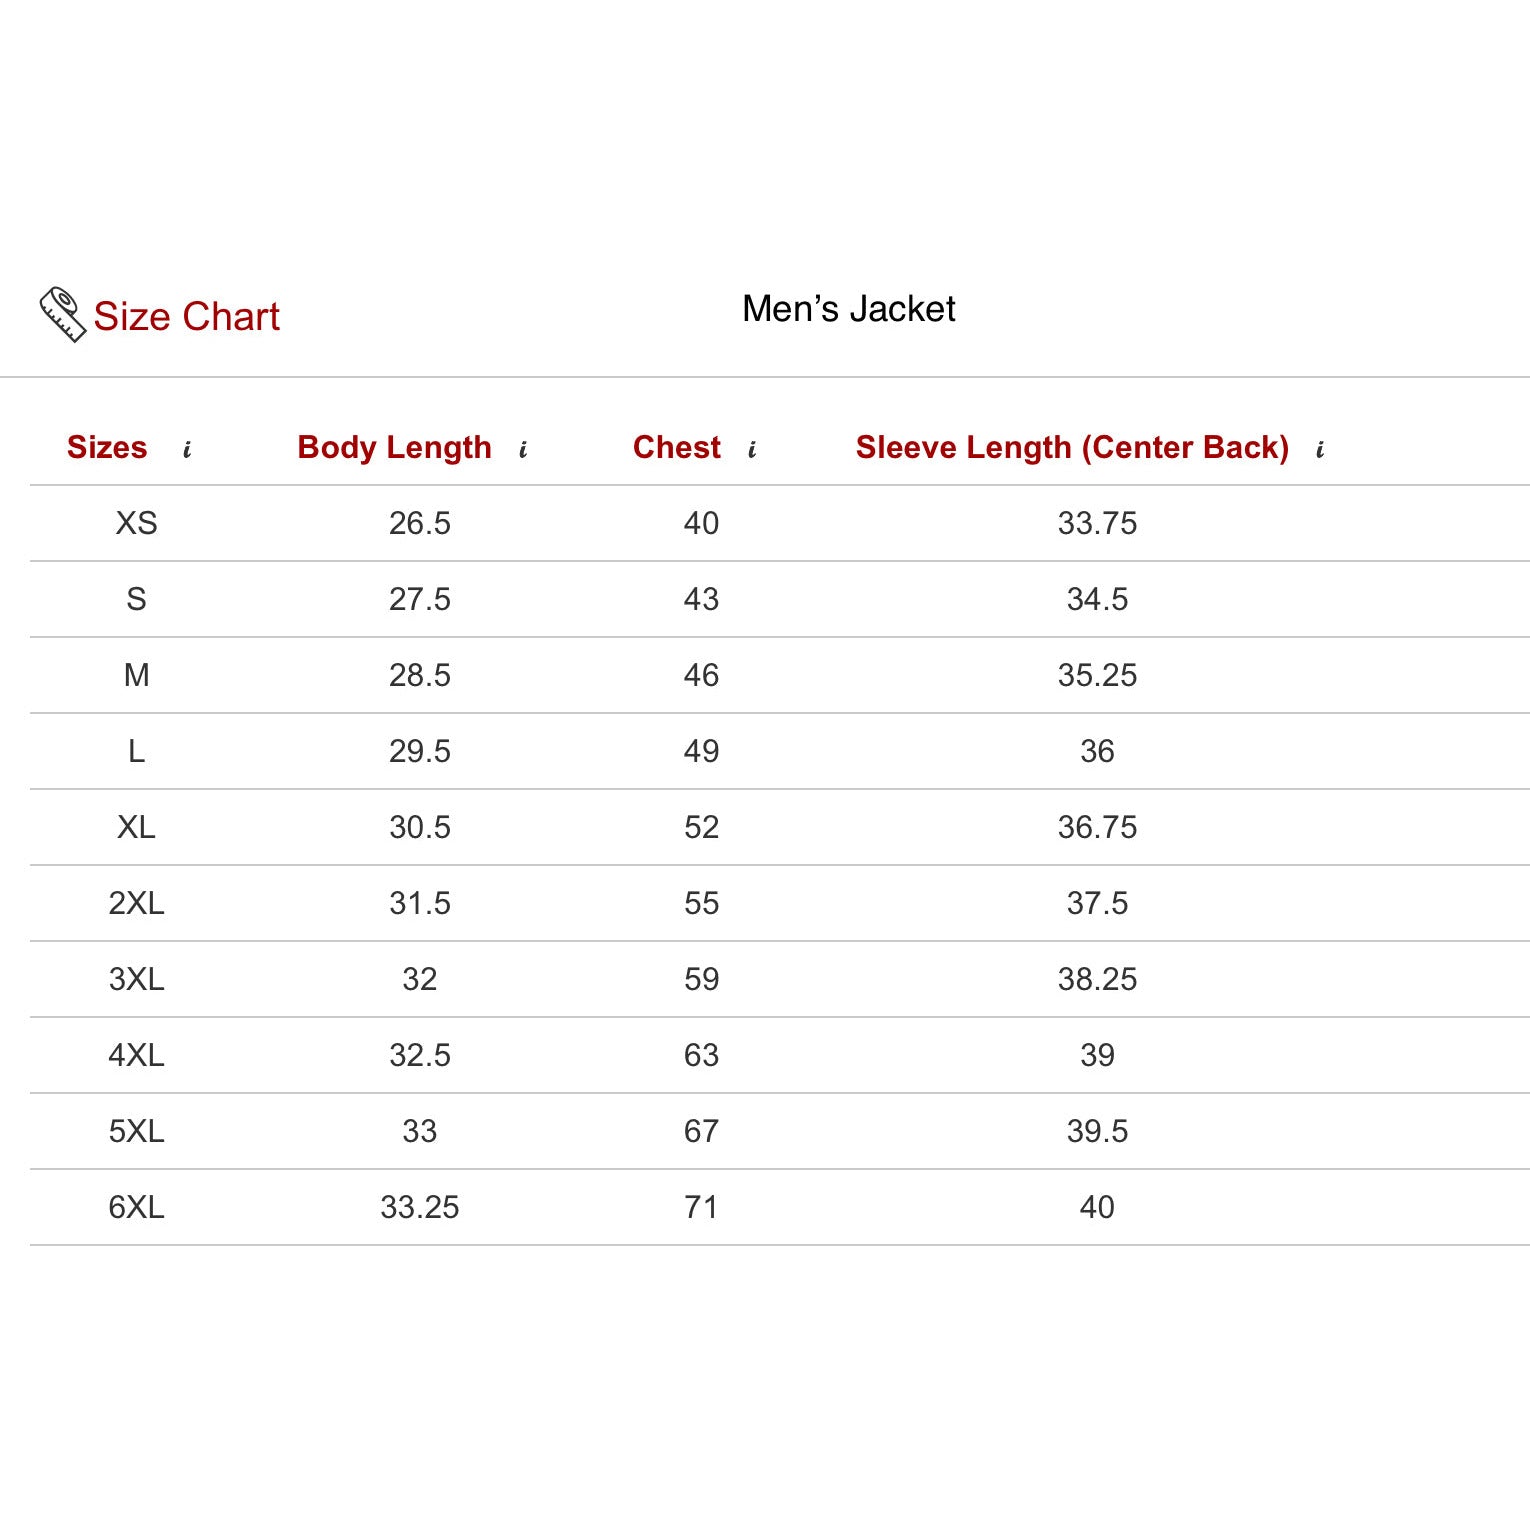The width and height of the screenshot is (1530, 1530).
Task: Select the XS size row label
Action: click(136, 523)
